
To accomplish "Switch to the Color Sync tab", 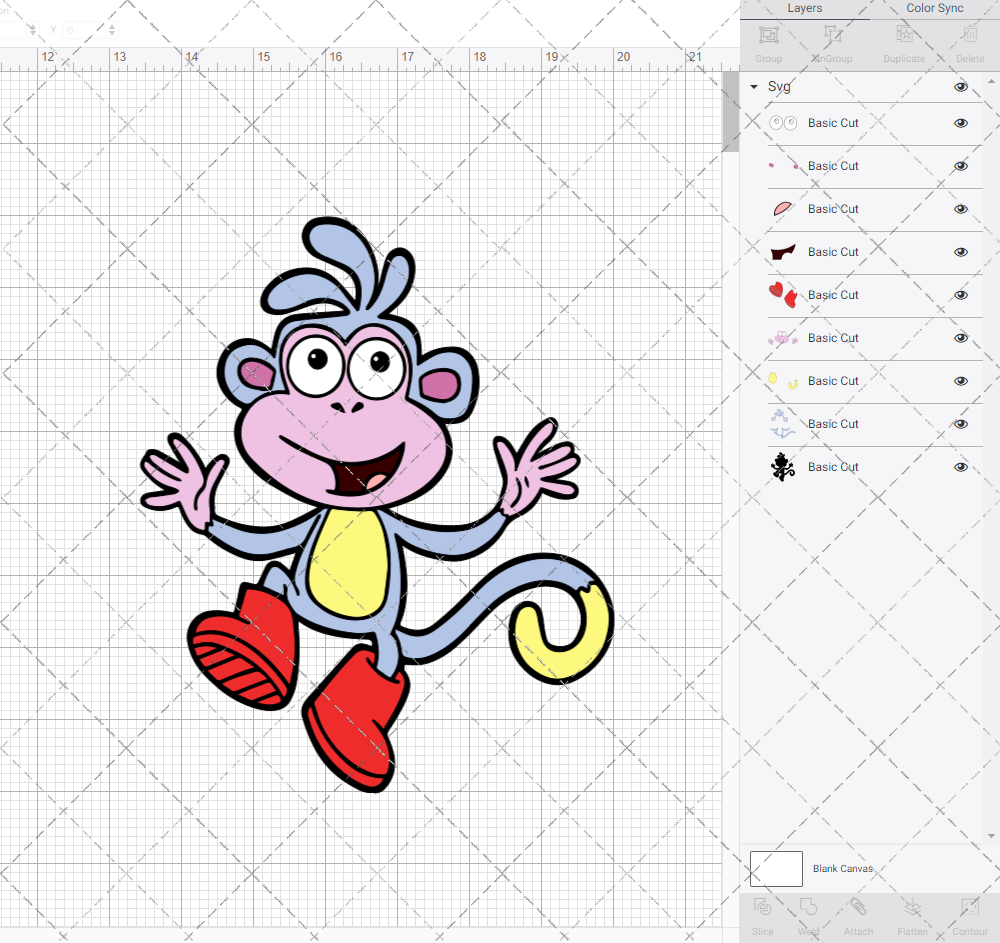I will pos(934,8).
